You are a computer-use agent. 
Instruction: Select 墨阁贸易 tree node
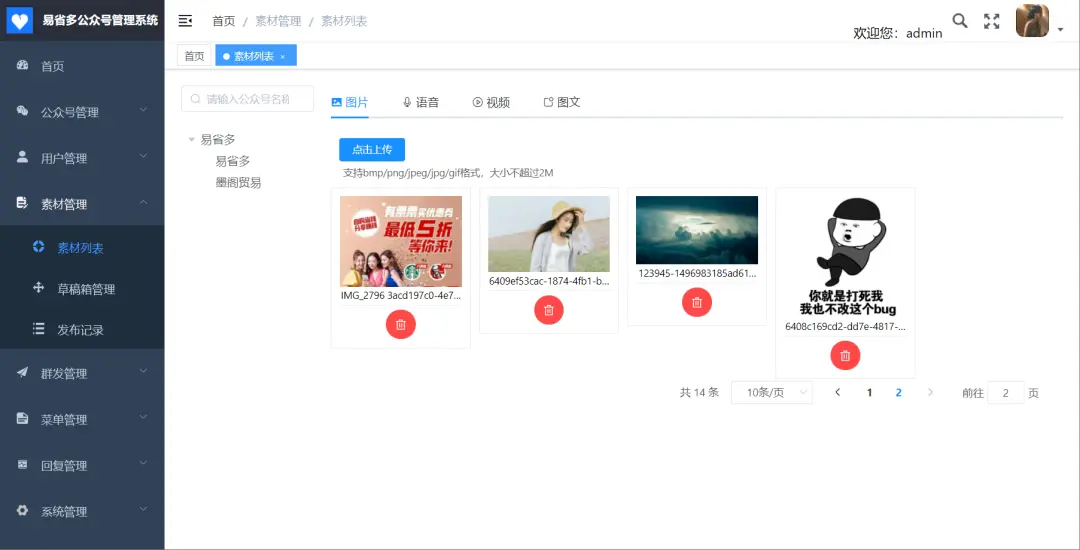(238, 183)
